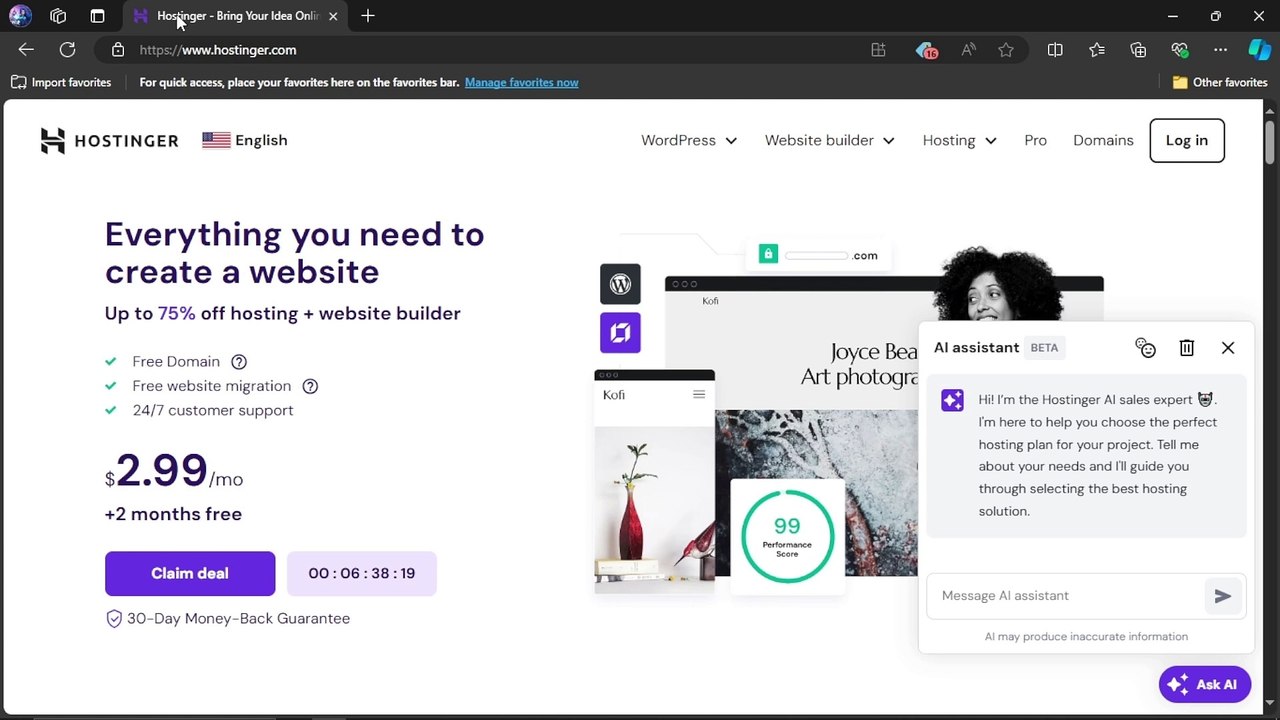Click the Log in button

1187,140
